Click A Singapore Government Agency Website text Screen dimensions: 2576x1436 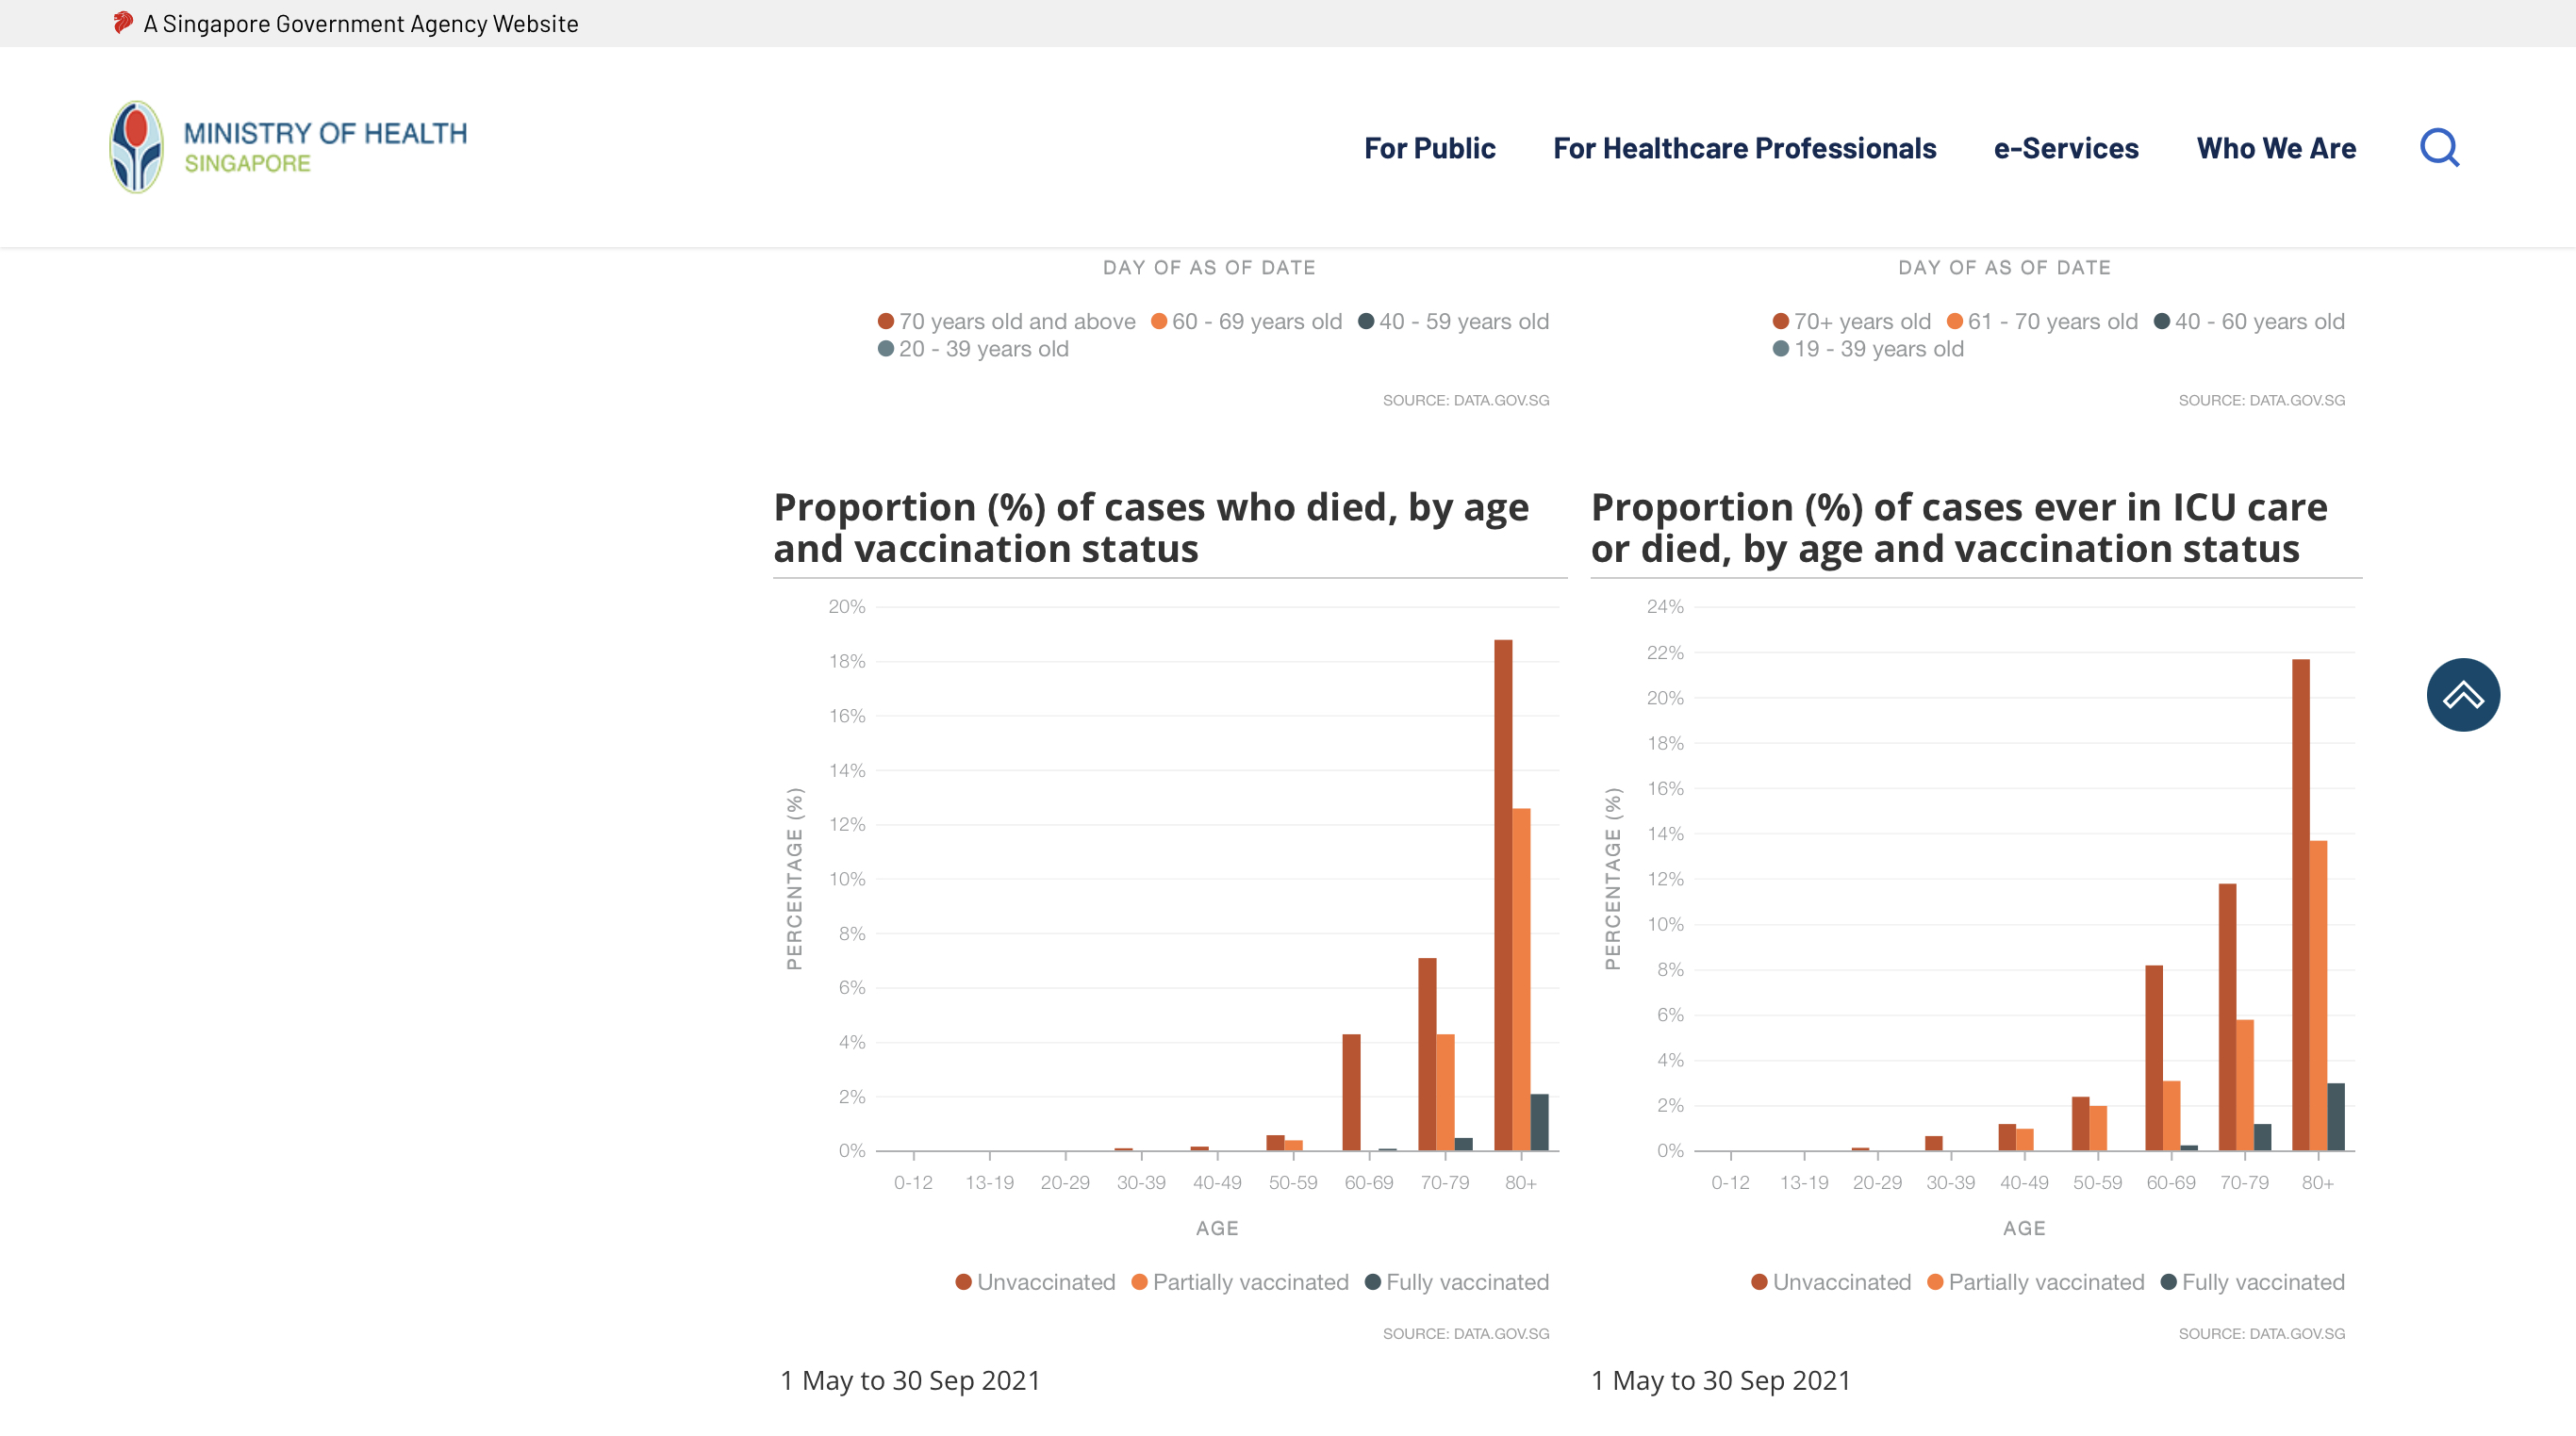[x=361, y=23]
